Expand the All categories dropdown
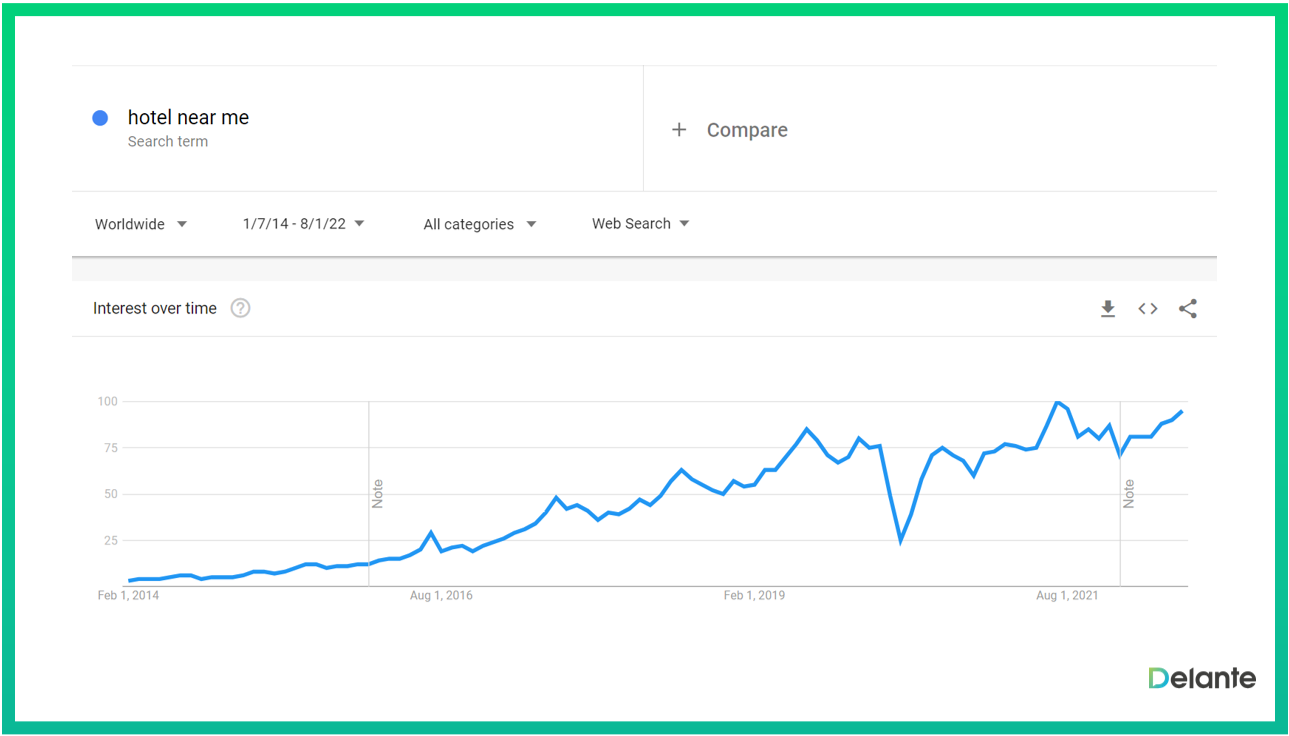 coord(479,224)
